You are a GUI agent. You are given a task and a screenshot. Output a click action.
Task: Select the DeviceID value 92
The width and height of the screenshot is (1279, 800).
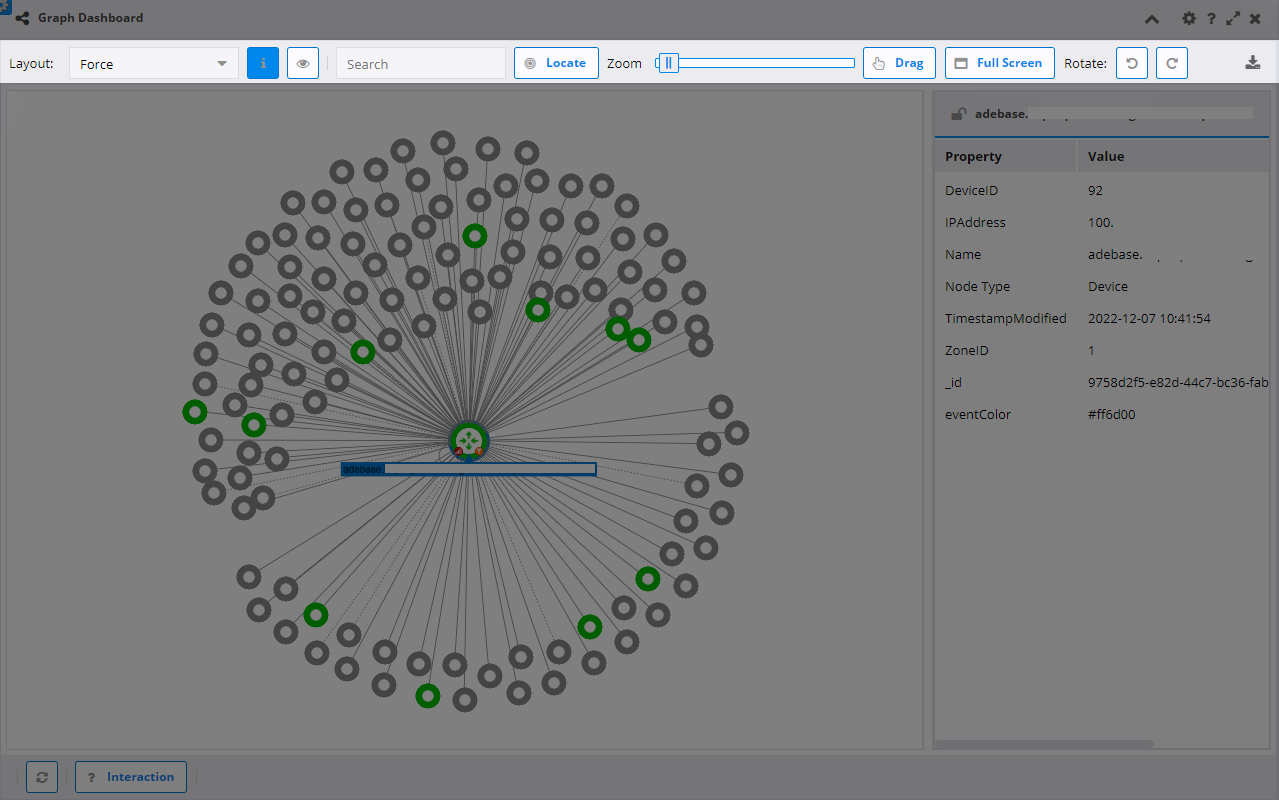[x=1095, y=190]
